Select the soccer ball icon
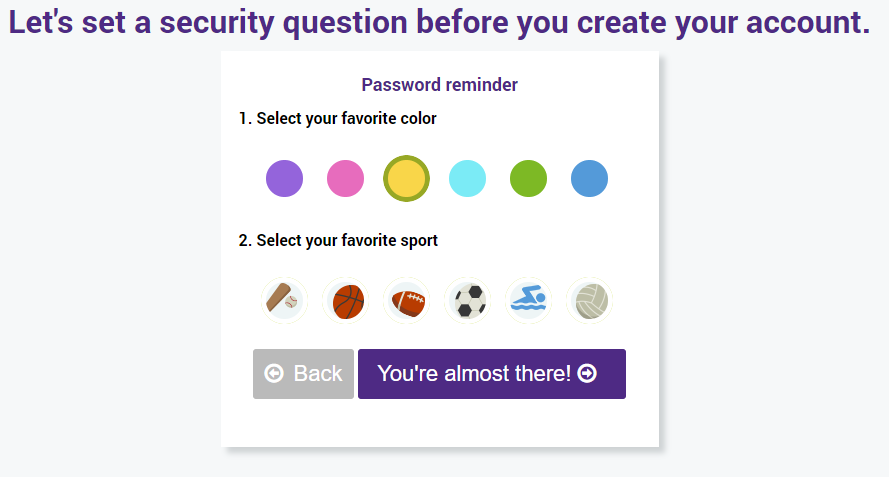The width and height of the screenshot is (889, 477). 467,301
